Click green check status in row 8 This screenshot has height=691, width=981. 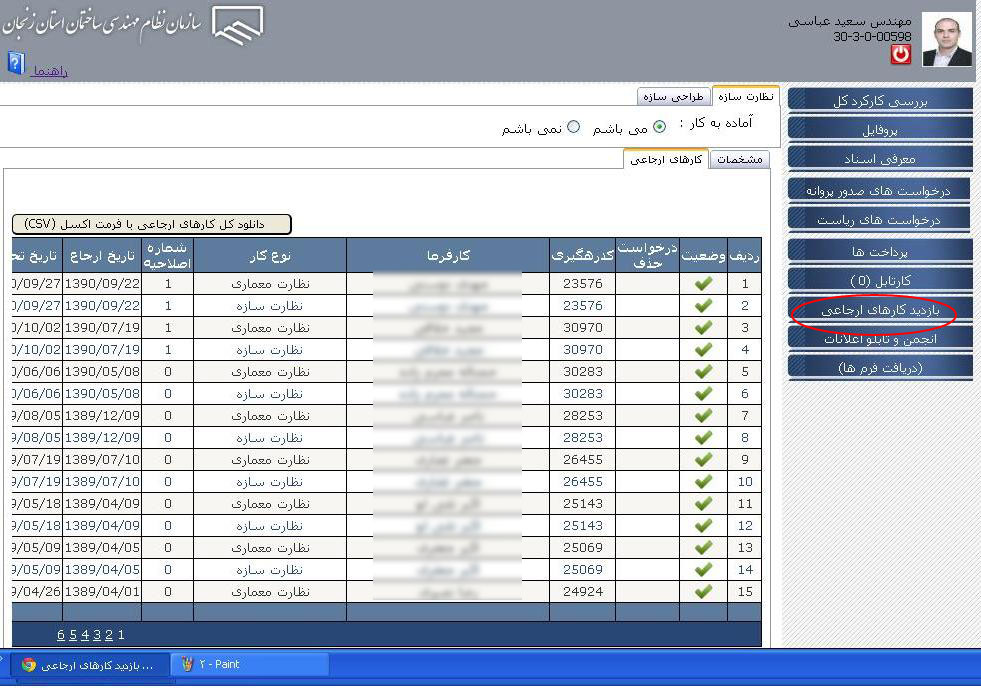(x=703, y=438)
